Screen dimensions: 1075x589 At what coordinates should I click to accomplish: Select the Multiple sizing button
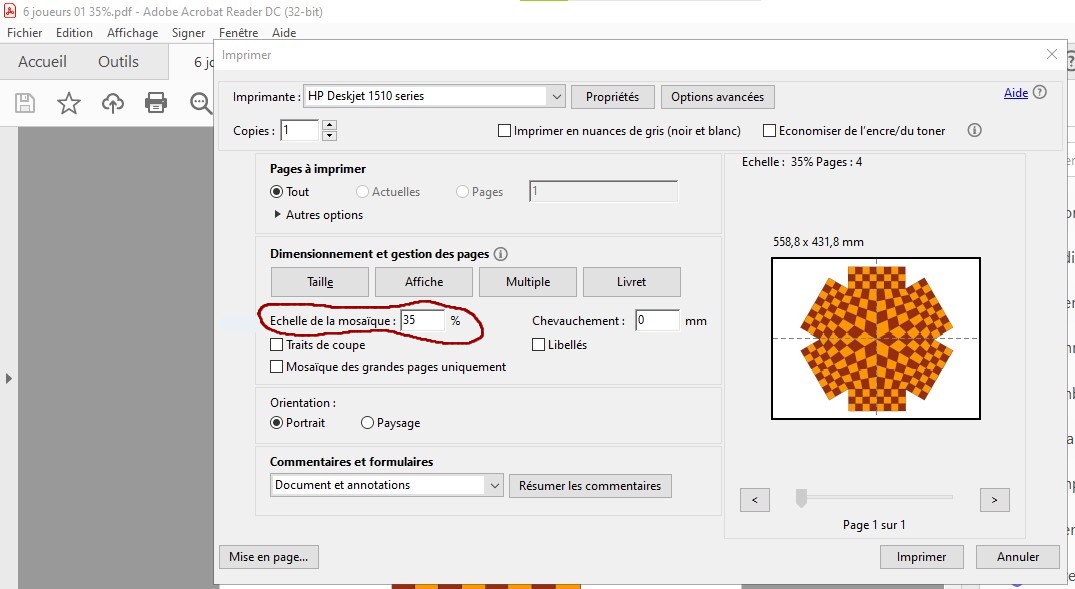coord(528,282)
